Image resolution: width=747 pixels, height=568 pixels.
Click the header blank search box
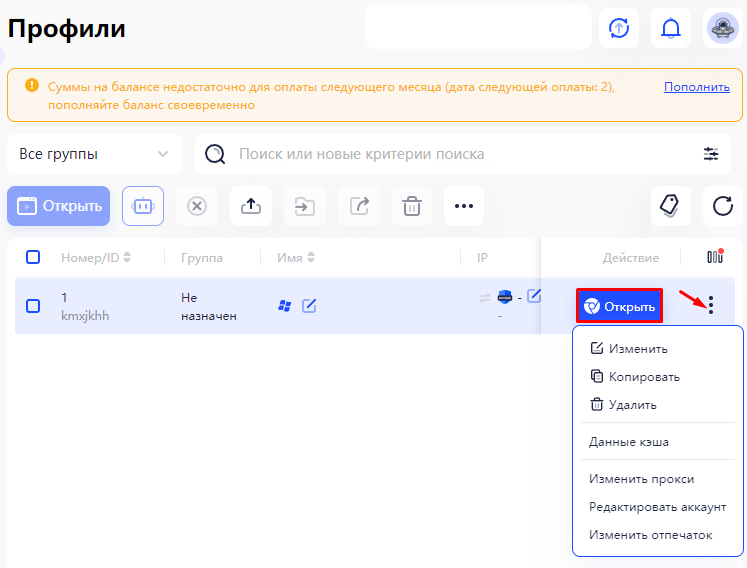(x=478, y=27)
